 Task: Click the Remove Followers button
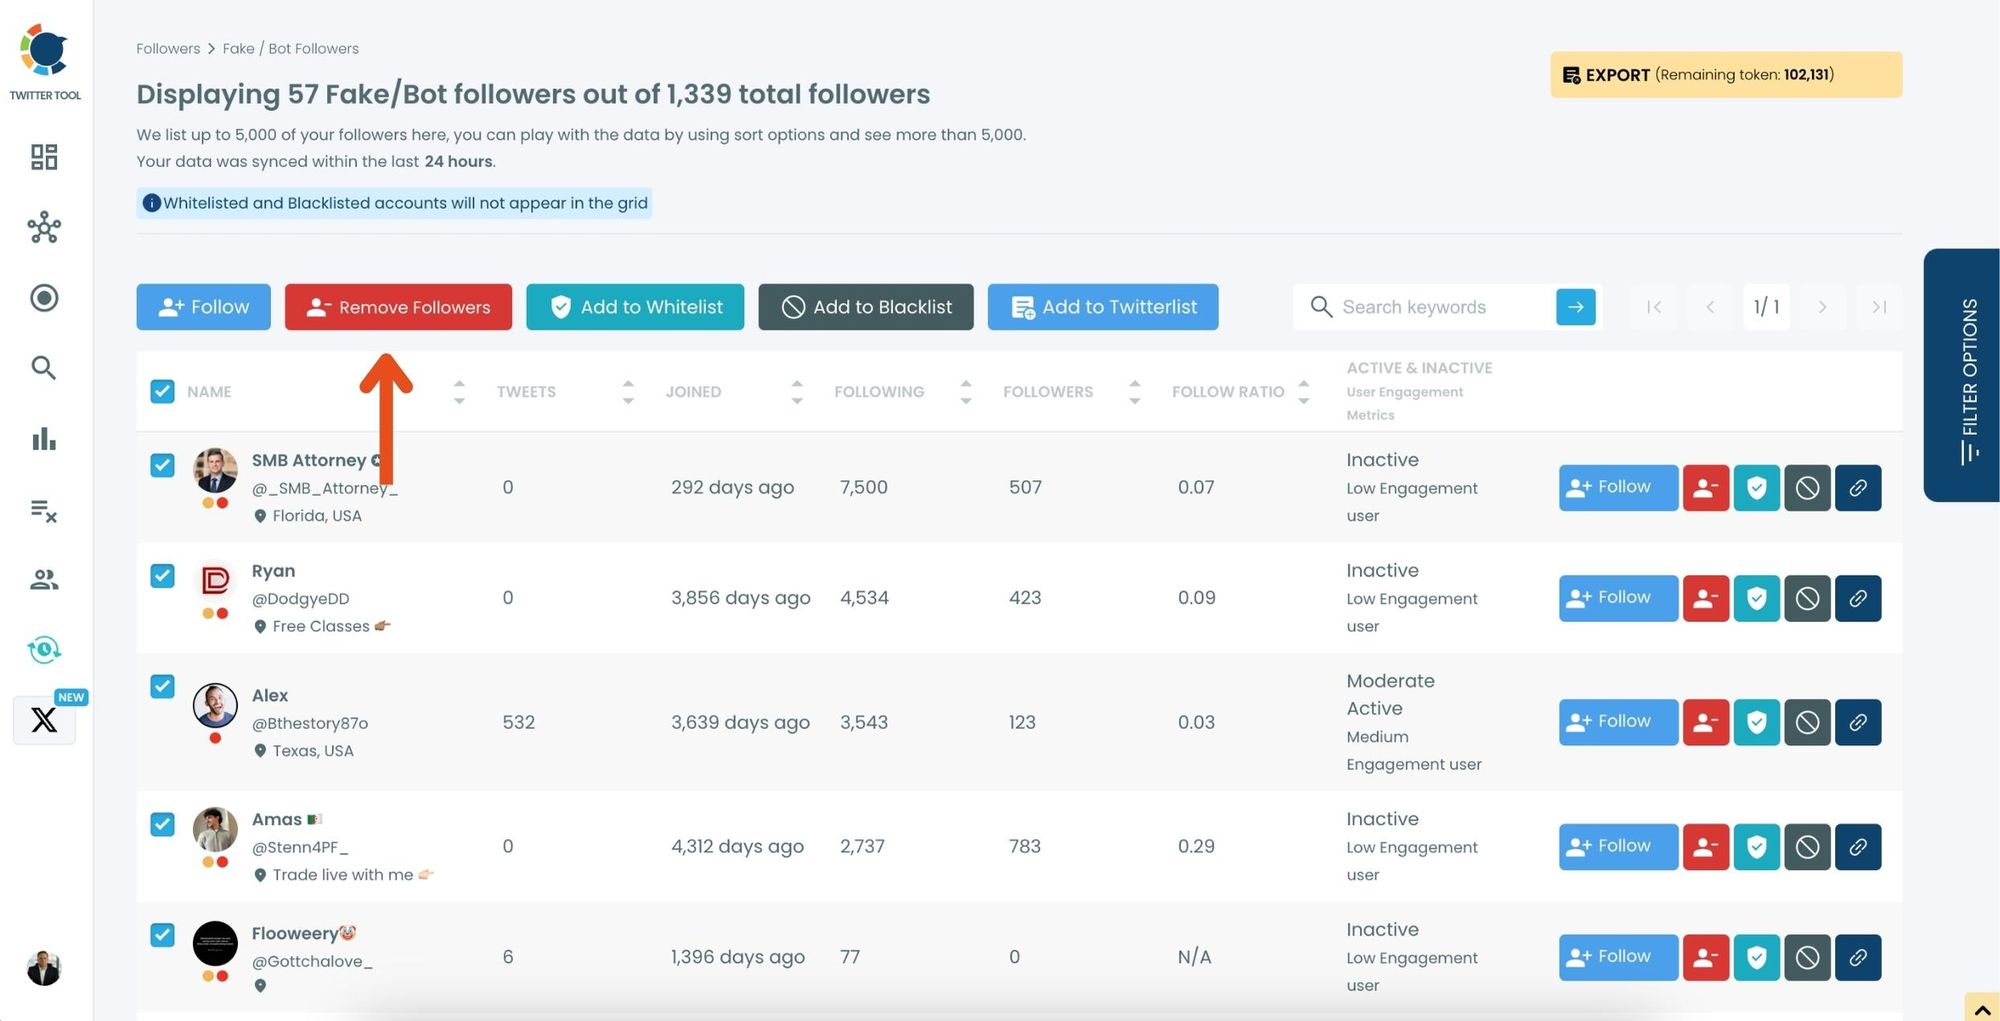coord(398,307)
